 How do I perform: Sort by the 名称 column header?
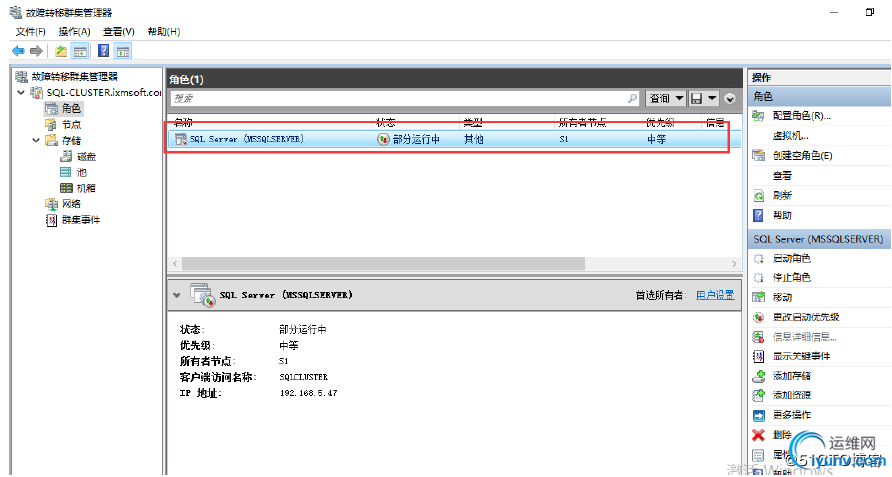click(x=183, y=122)
